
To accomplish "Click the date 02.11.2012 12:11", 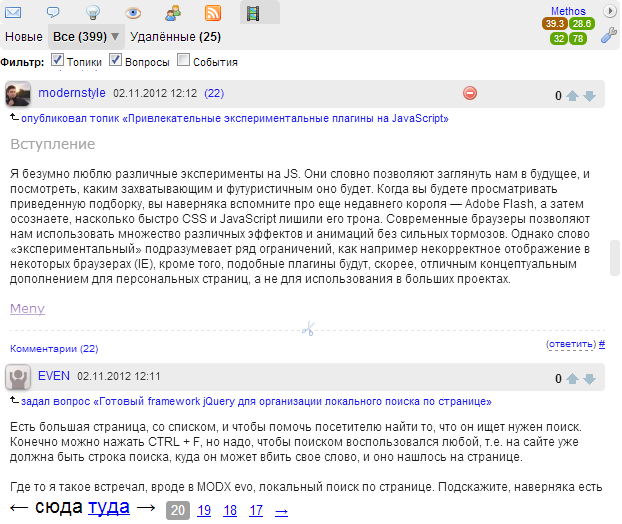I will (x=119, y=376).
